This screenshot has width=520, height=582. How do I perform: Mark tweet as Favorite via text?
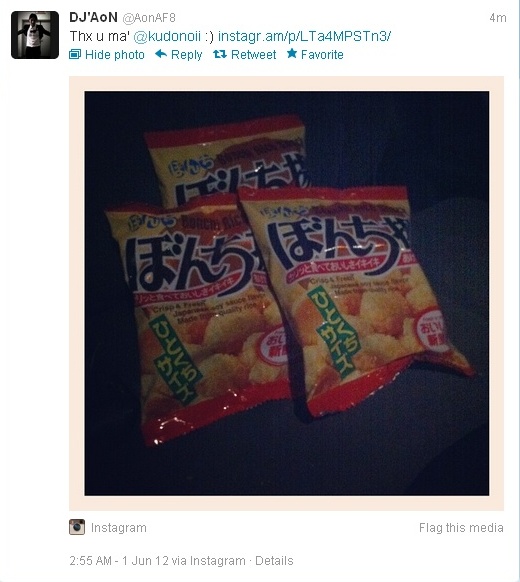[322, 55]
